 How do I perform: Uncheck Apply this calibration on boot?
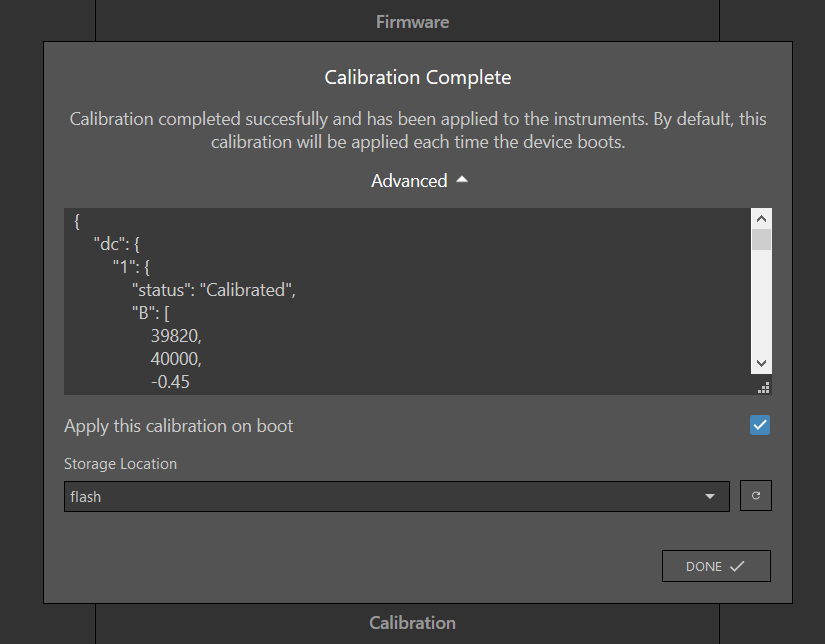click(760, 425)
